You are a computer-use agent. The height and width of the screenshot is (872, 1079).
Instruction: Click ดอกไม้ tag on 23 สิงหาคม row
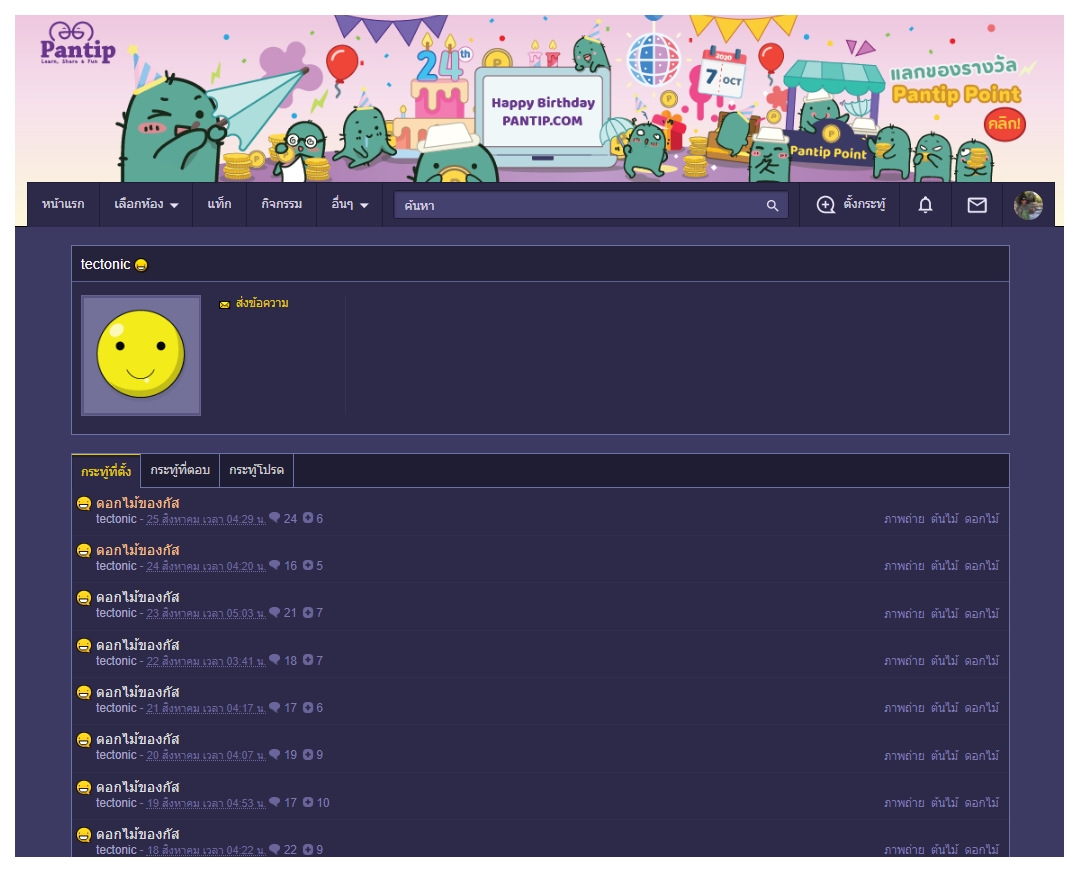[x=981, y=614]
